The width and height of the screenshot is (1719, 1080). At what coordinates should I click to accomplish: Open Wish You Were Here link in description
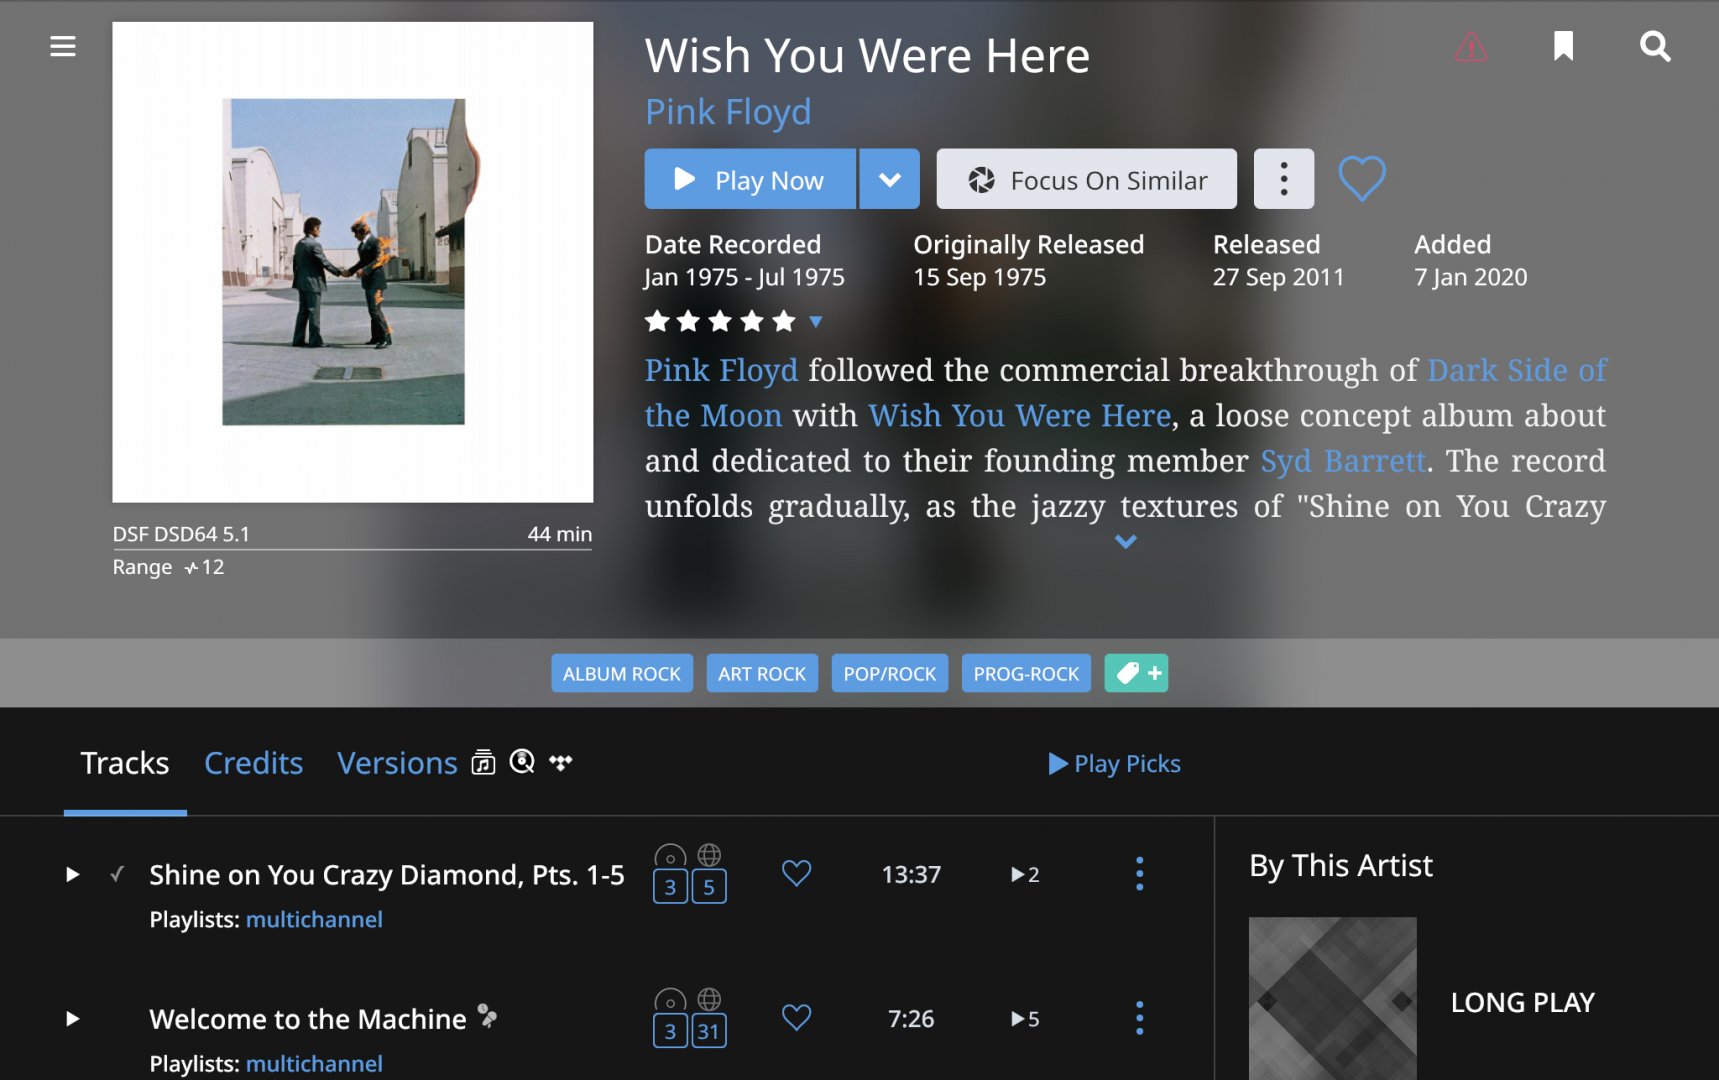[x=1019, y=416]
